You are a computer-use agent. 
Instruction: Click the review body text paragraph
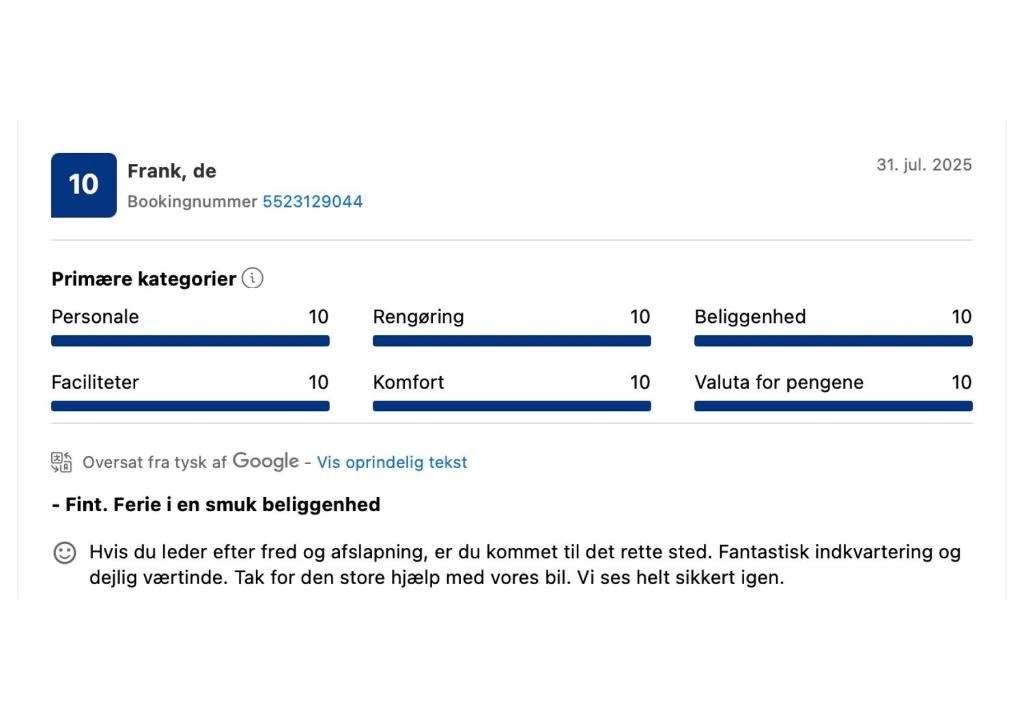(x=525, y=565)
